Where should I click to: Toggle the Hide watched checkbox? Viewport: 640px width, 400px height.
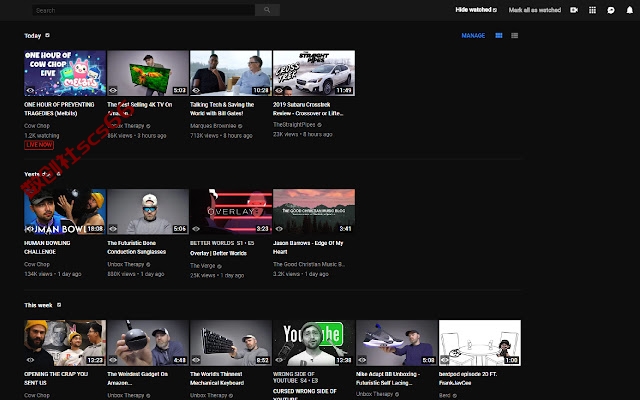pos(495,10)
